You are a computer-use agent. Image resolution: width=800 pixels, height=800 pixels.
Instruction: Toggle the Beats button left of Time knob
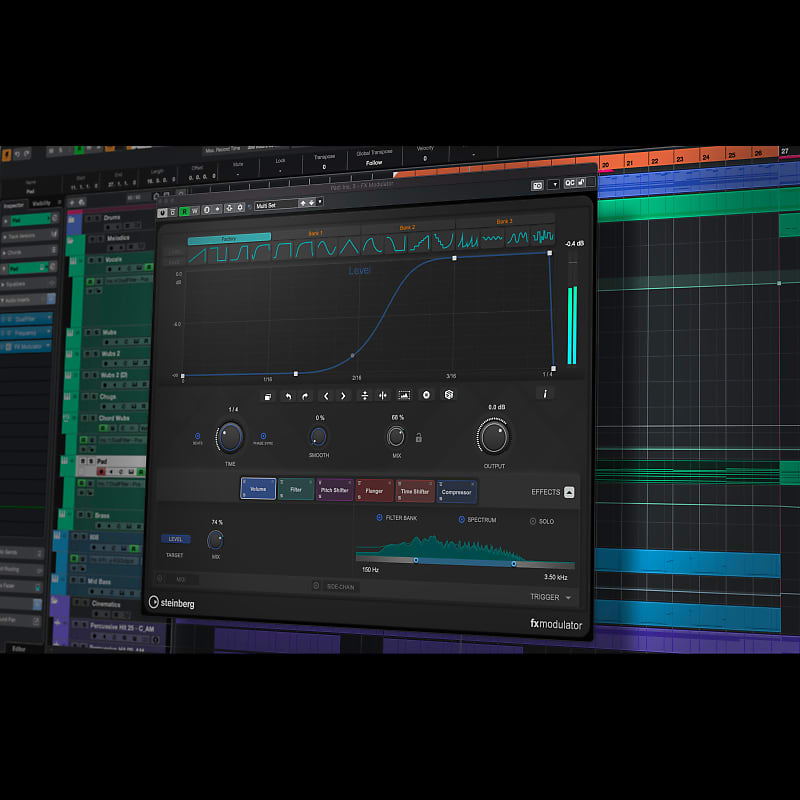197,436
